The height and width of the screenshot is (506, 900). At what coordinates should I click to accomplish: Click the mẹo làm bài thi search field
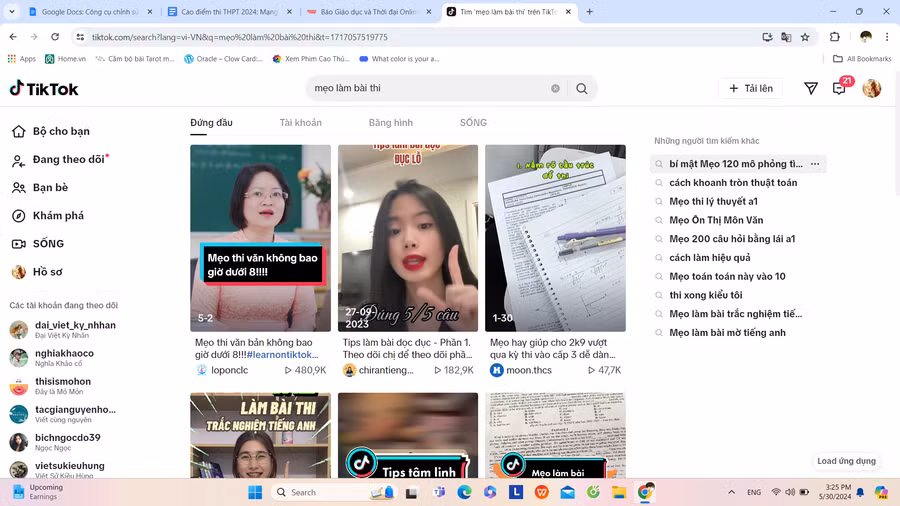pyautogui.click(x=428, y=88)
